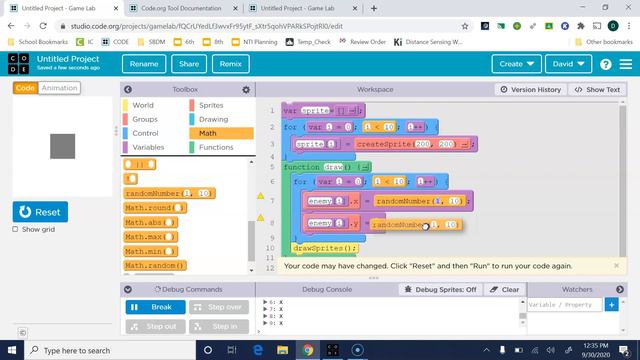
Task: Expand the Watchers panel arrow icon
Action: pyautogui.click(x=620, y=289)
